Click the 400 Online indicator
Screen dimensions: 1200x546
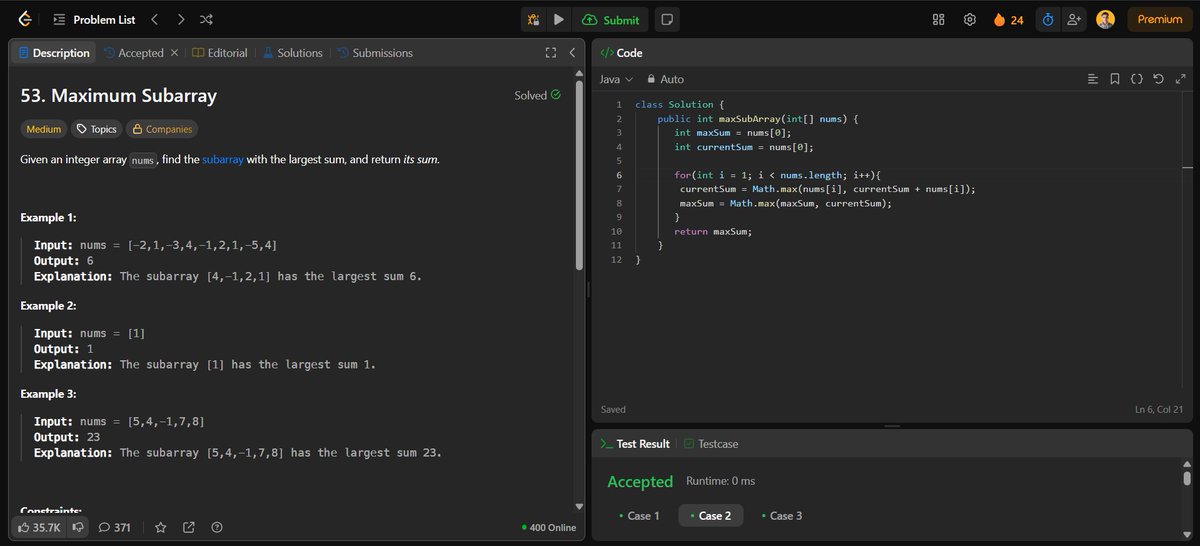[x=549, y=527]
